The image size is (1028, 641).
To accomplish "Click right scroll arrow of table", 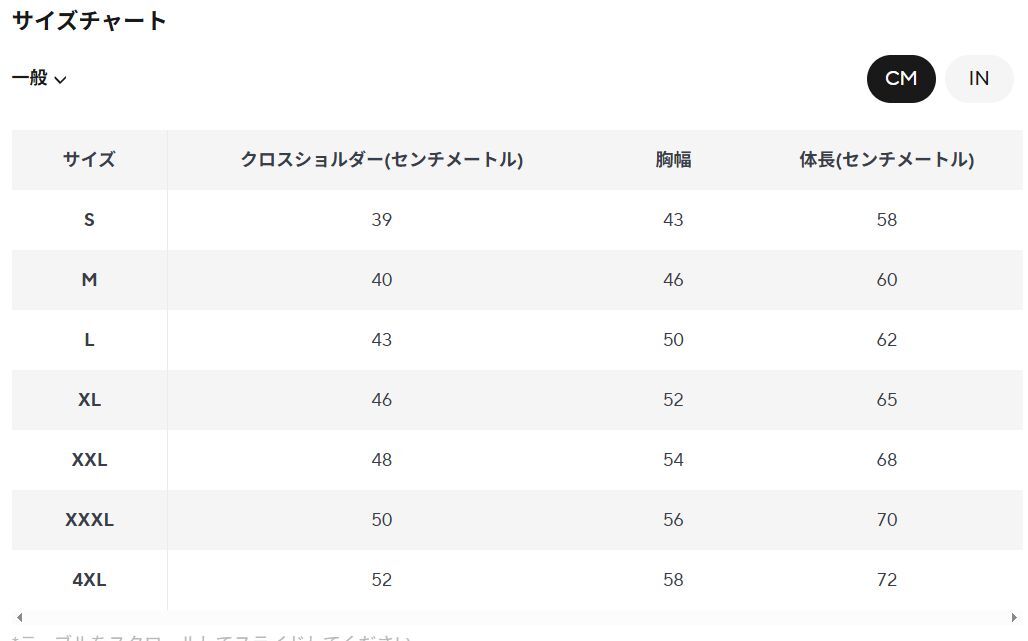I will coord(1015,618).
